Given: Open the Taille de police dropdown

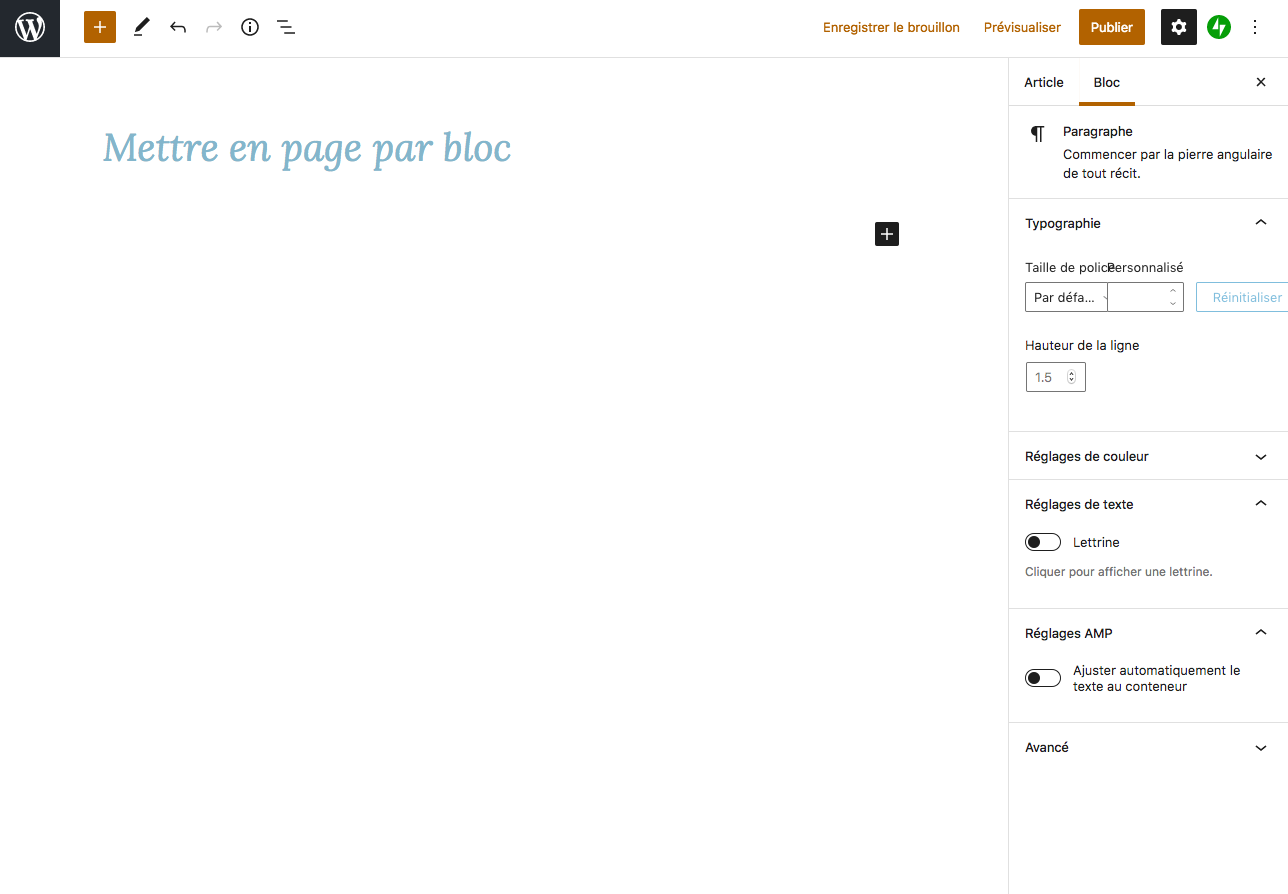Looking at the screenshot, I should pos(1066,297).
